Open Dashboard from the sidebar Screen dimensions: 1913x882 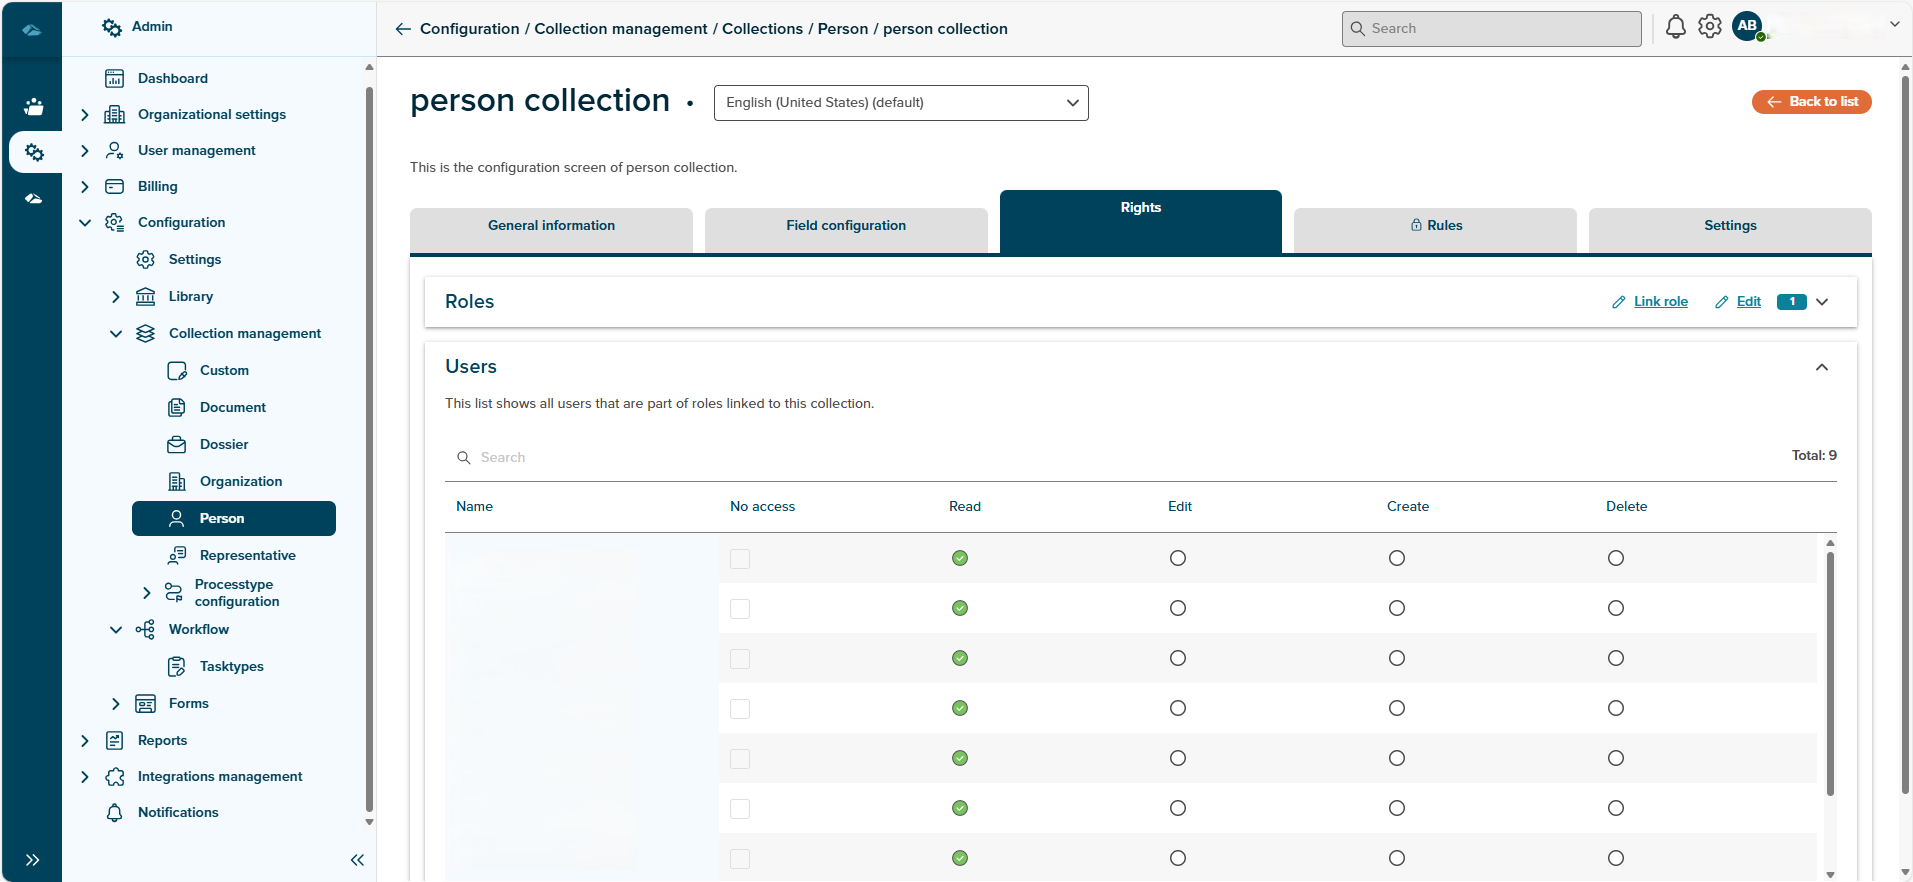click(x=172, y=78)
